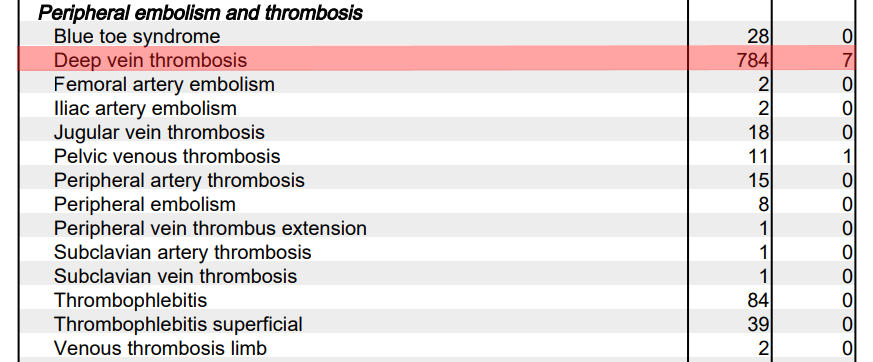873x362 pixels.
Task: Click the Peripheral embolism and thrombosis heading
Action: tap(200, 12)
